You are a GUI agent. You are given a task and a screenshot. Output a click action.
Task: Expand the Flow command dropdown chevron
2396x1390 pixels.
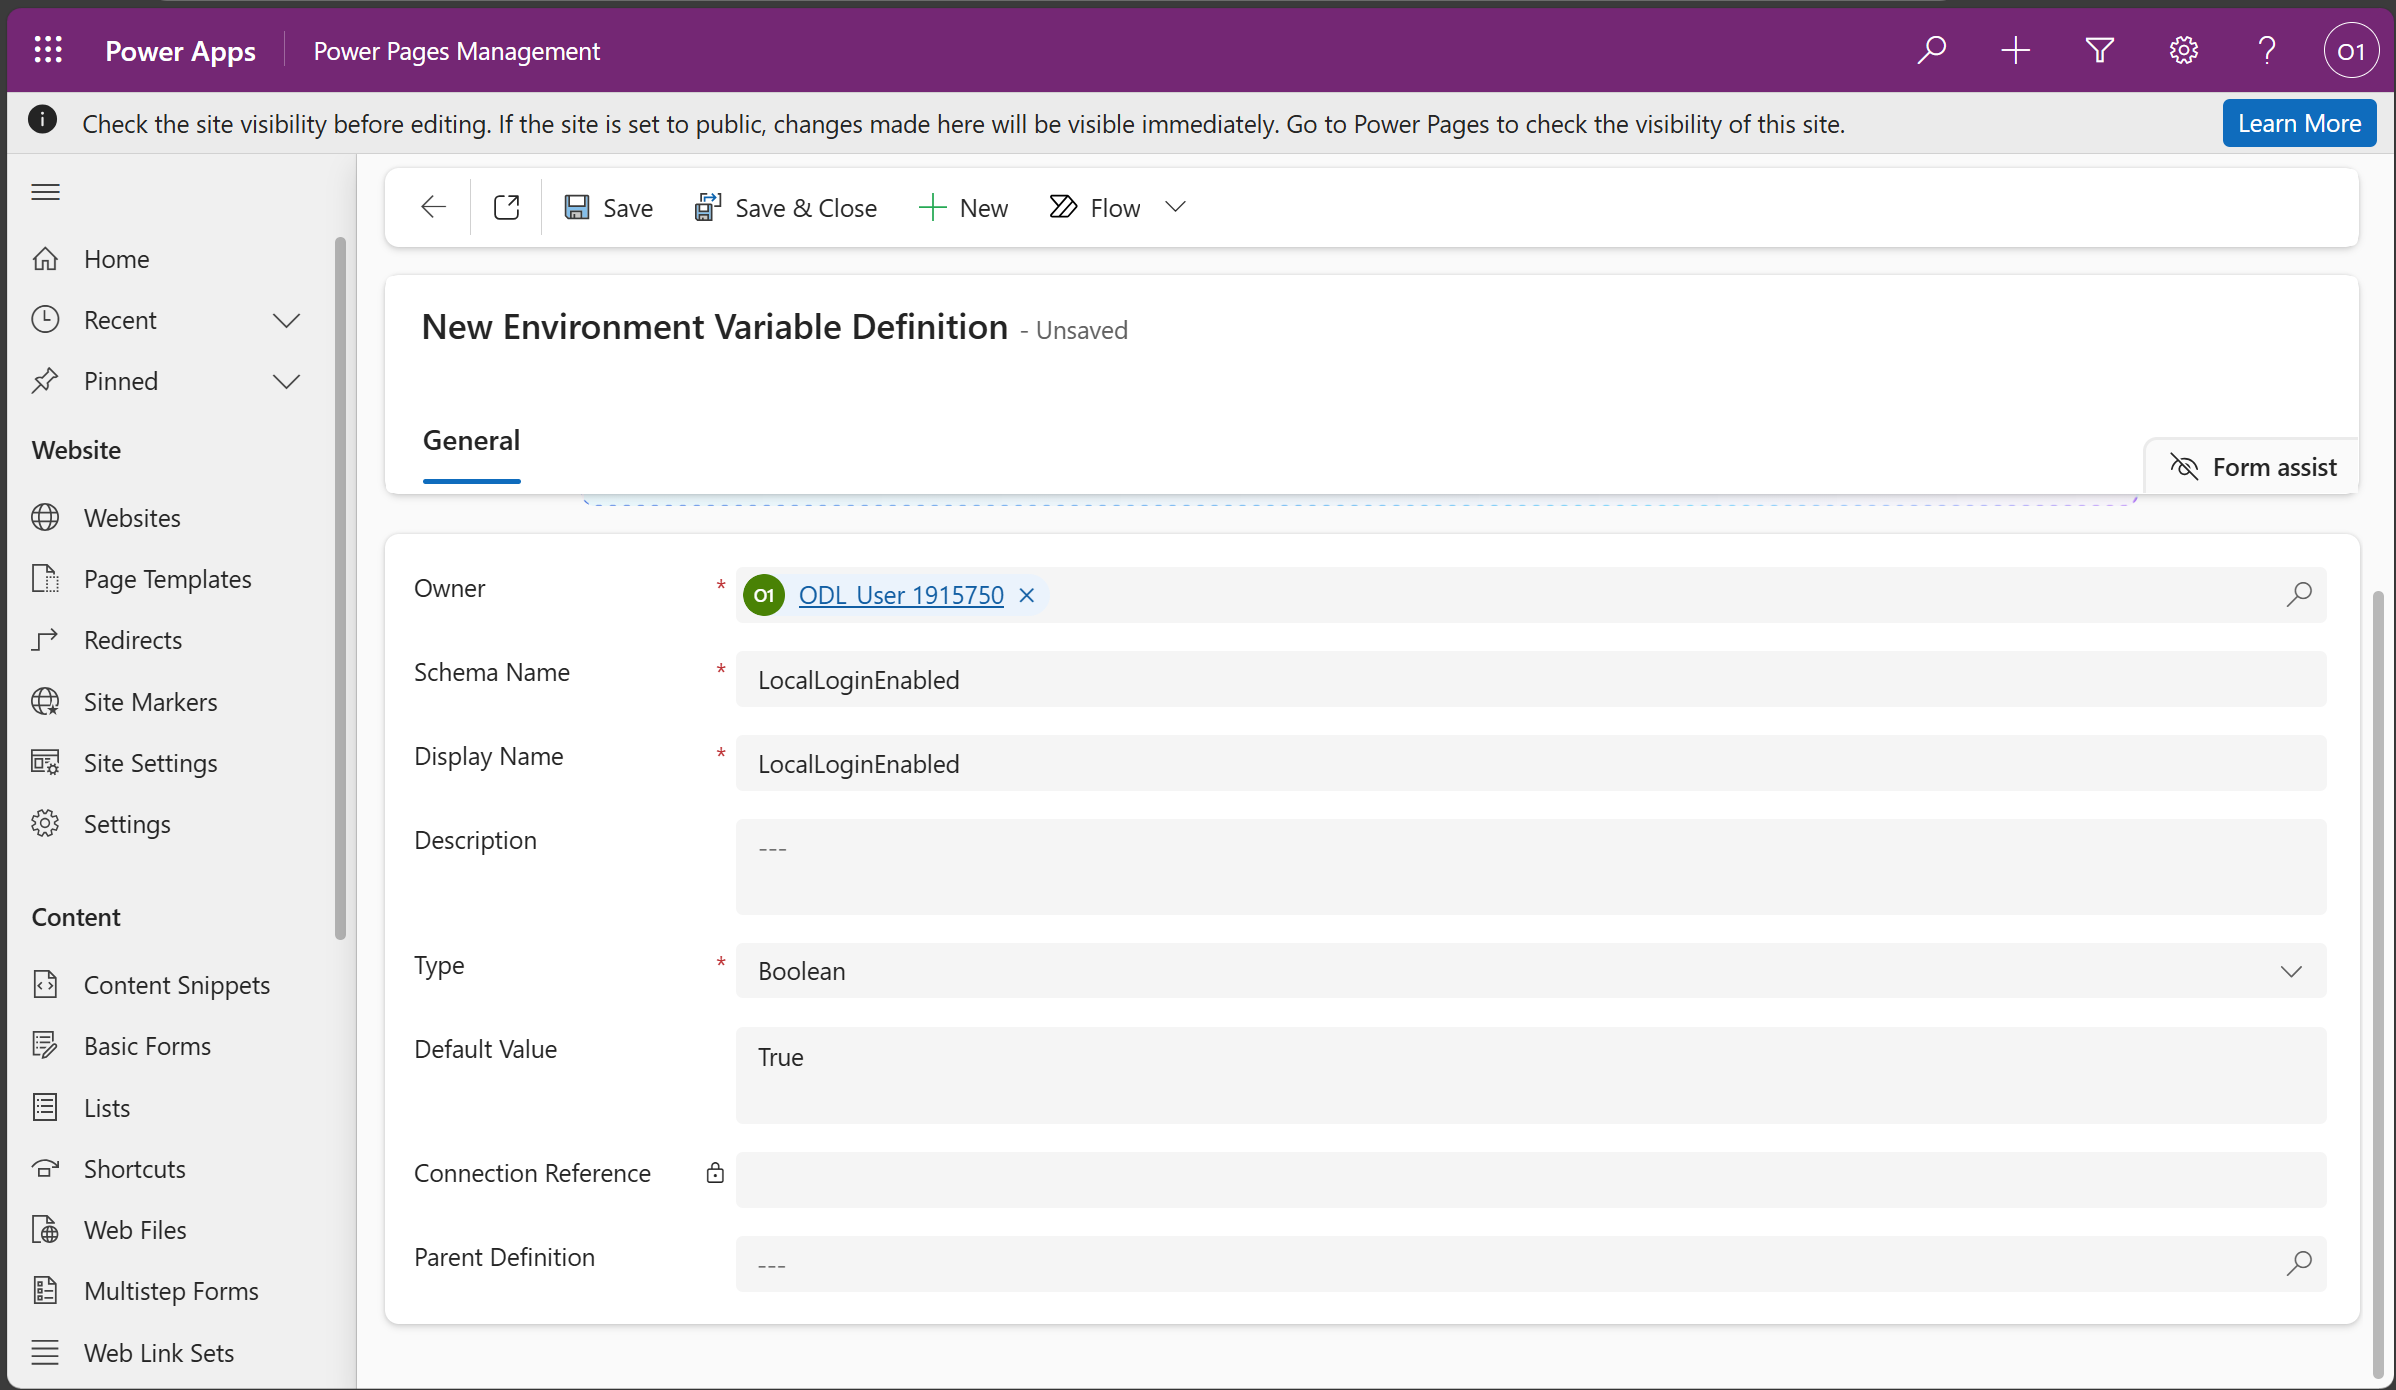1174,206
